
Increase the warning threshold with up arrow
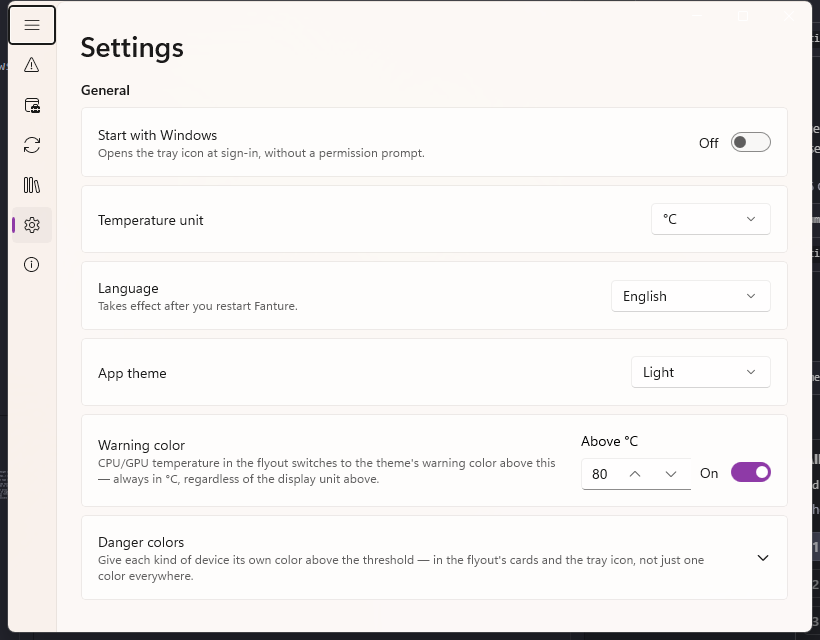(635, 474)
